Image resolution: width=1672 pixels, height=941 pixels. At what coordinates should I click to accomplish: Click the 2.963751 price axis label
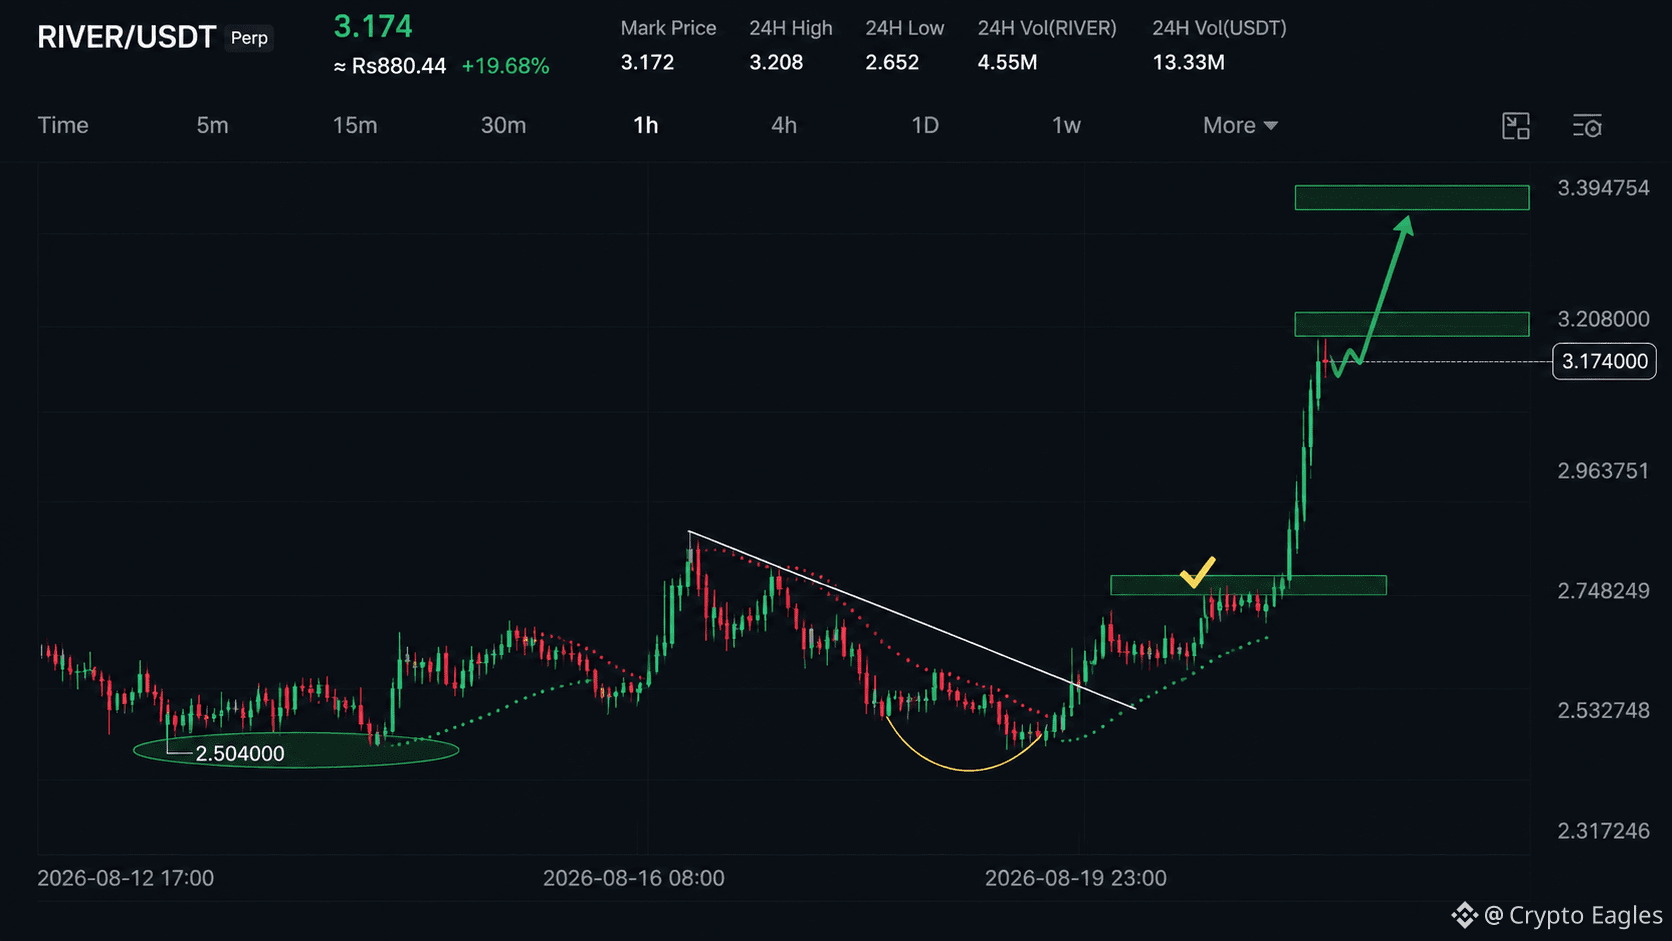[x=1603, y=471]
